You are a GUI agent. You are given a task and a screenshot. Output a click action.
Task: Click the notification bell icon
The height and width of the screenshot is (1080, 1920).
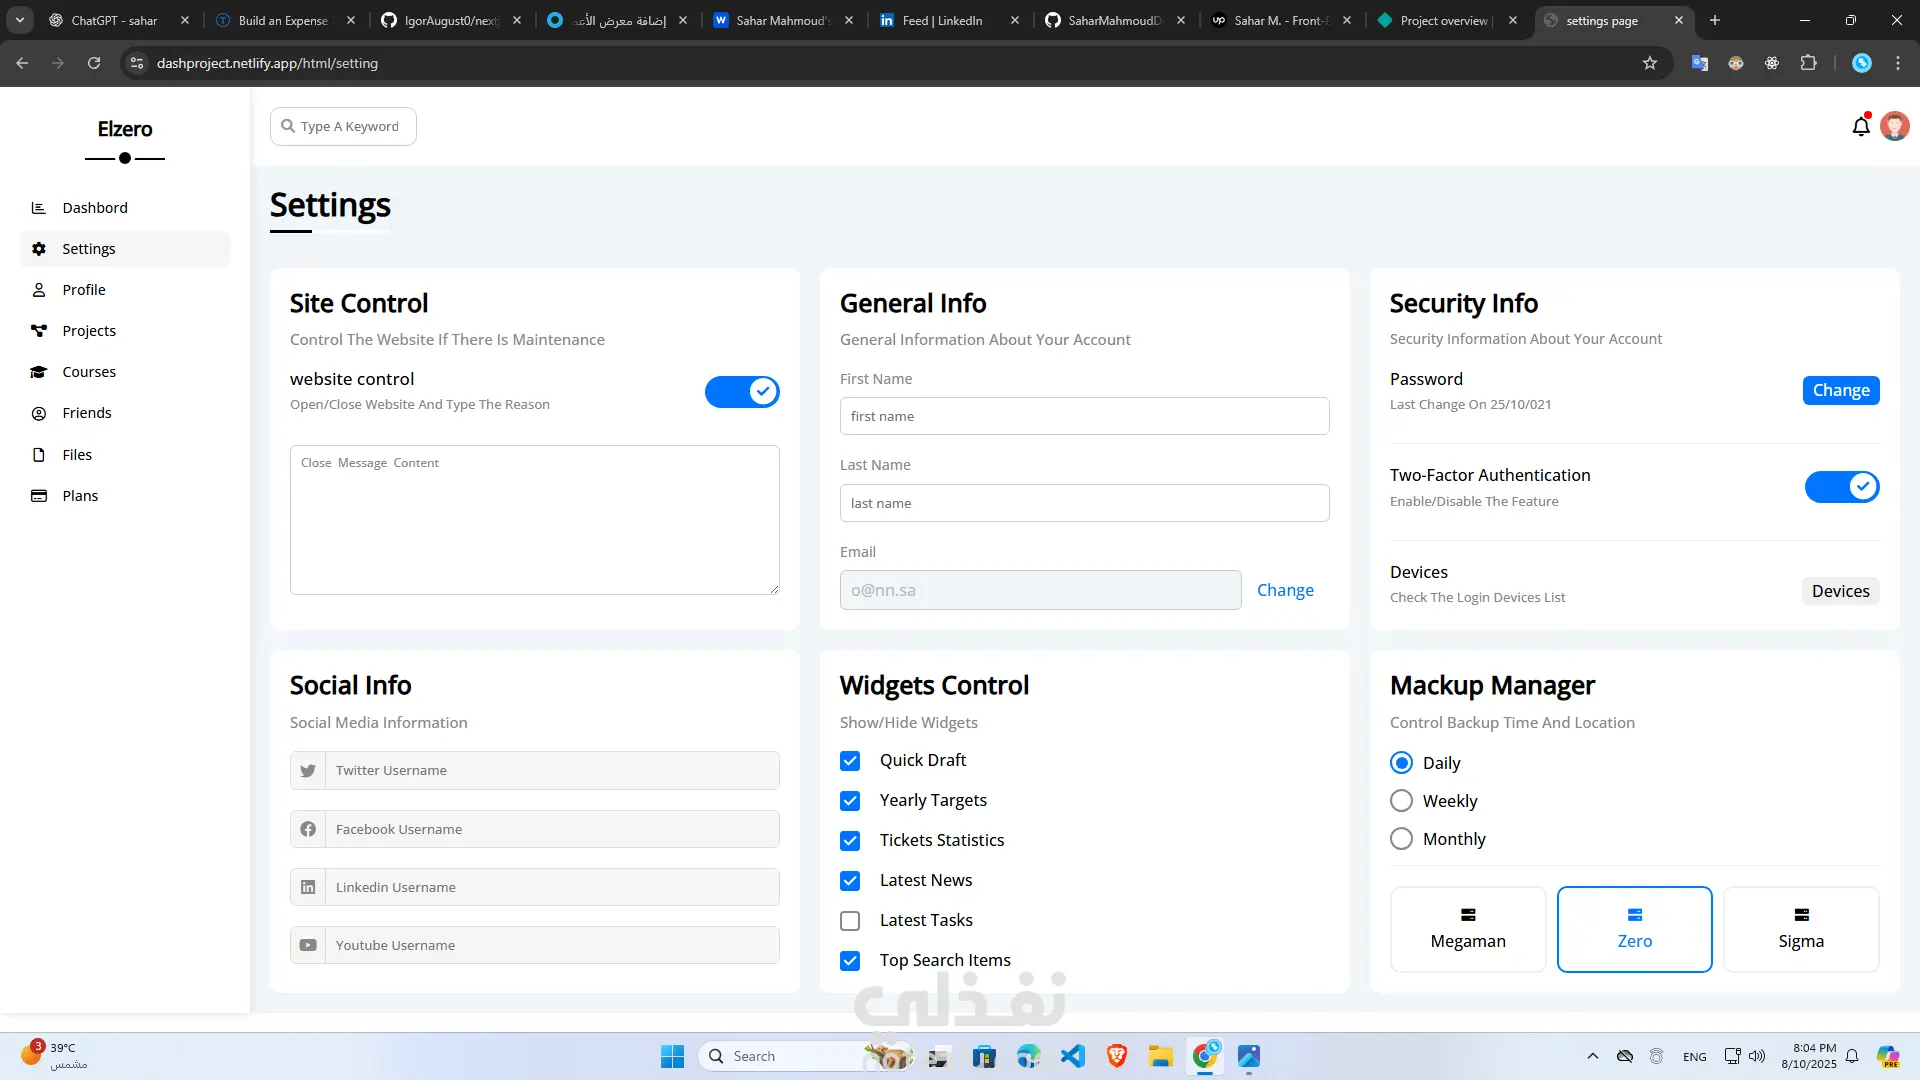click(x=1860, y=127)
